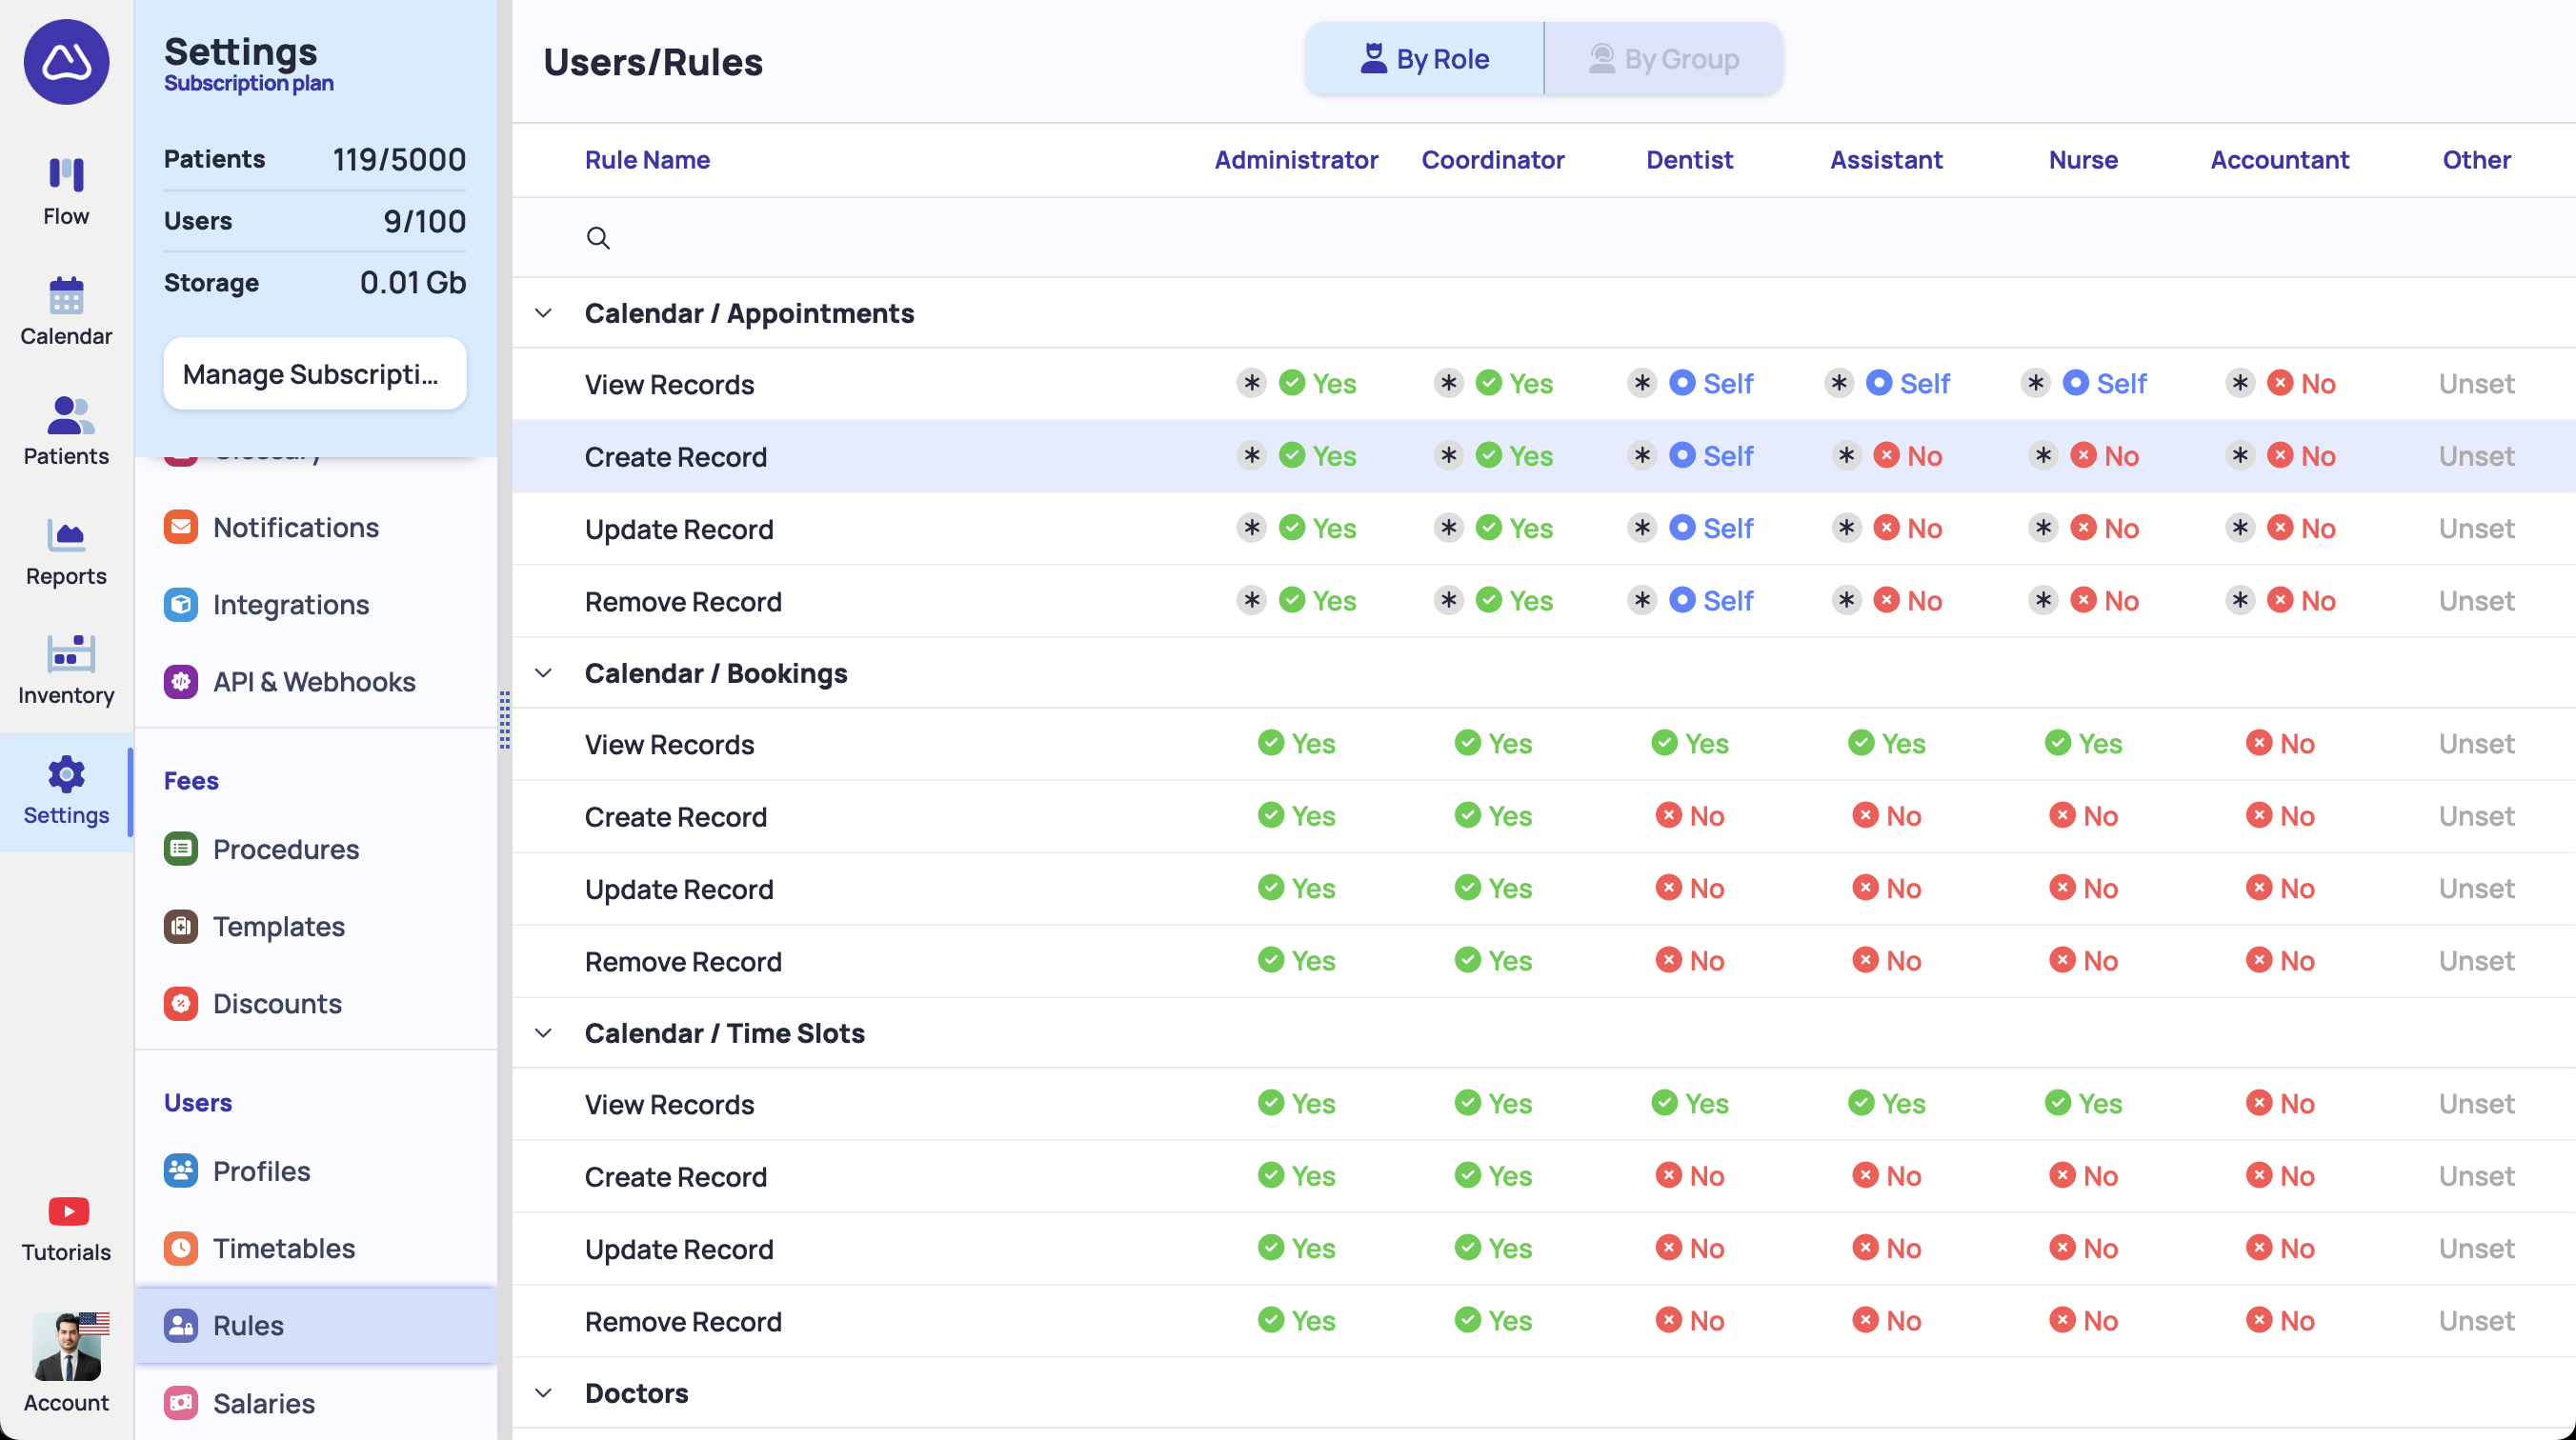The image size is (2576, 1440).
Task: Select the By Role tab
Action: [x=1424, y=60]
